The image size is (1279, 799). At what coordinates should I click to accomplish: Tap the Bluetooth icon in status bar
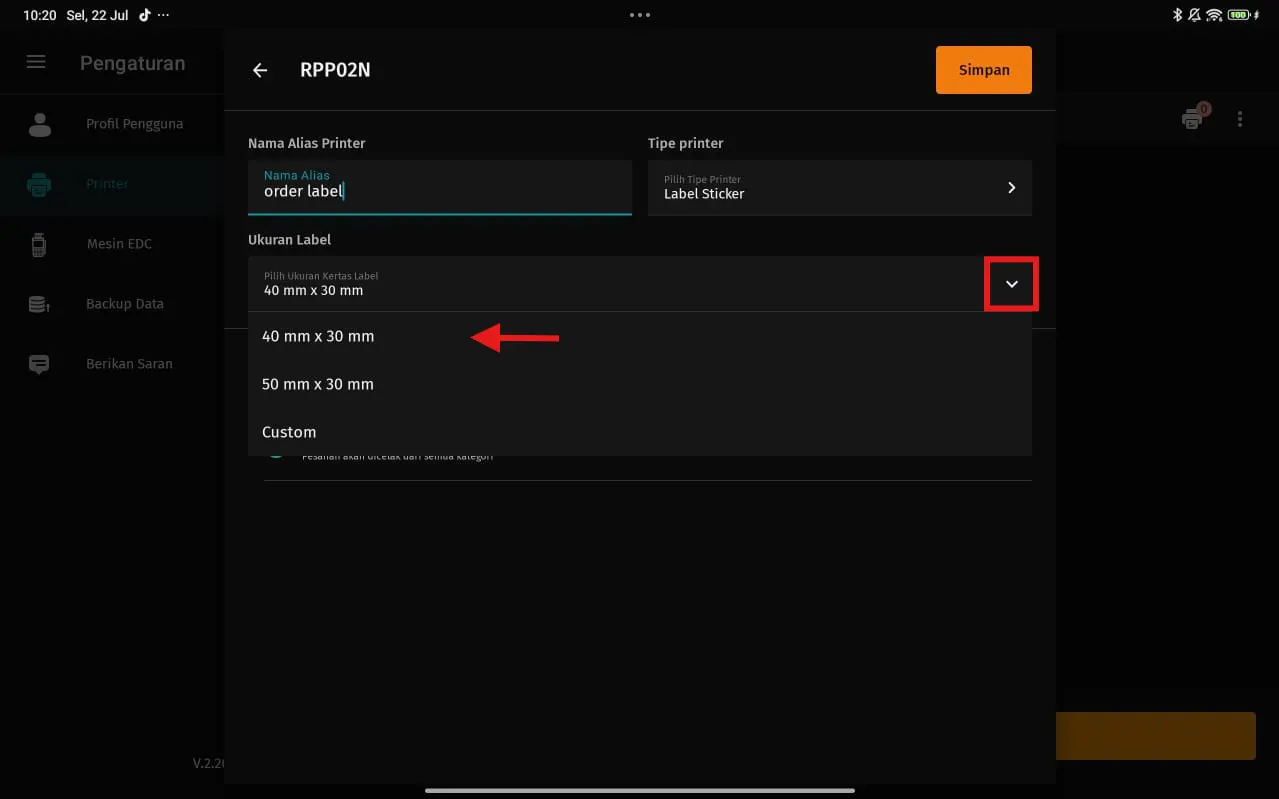coord(1177,15)
